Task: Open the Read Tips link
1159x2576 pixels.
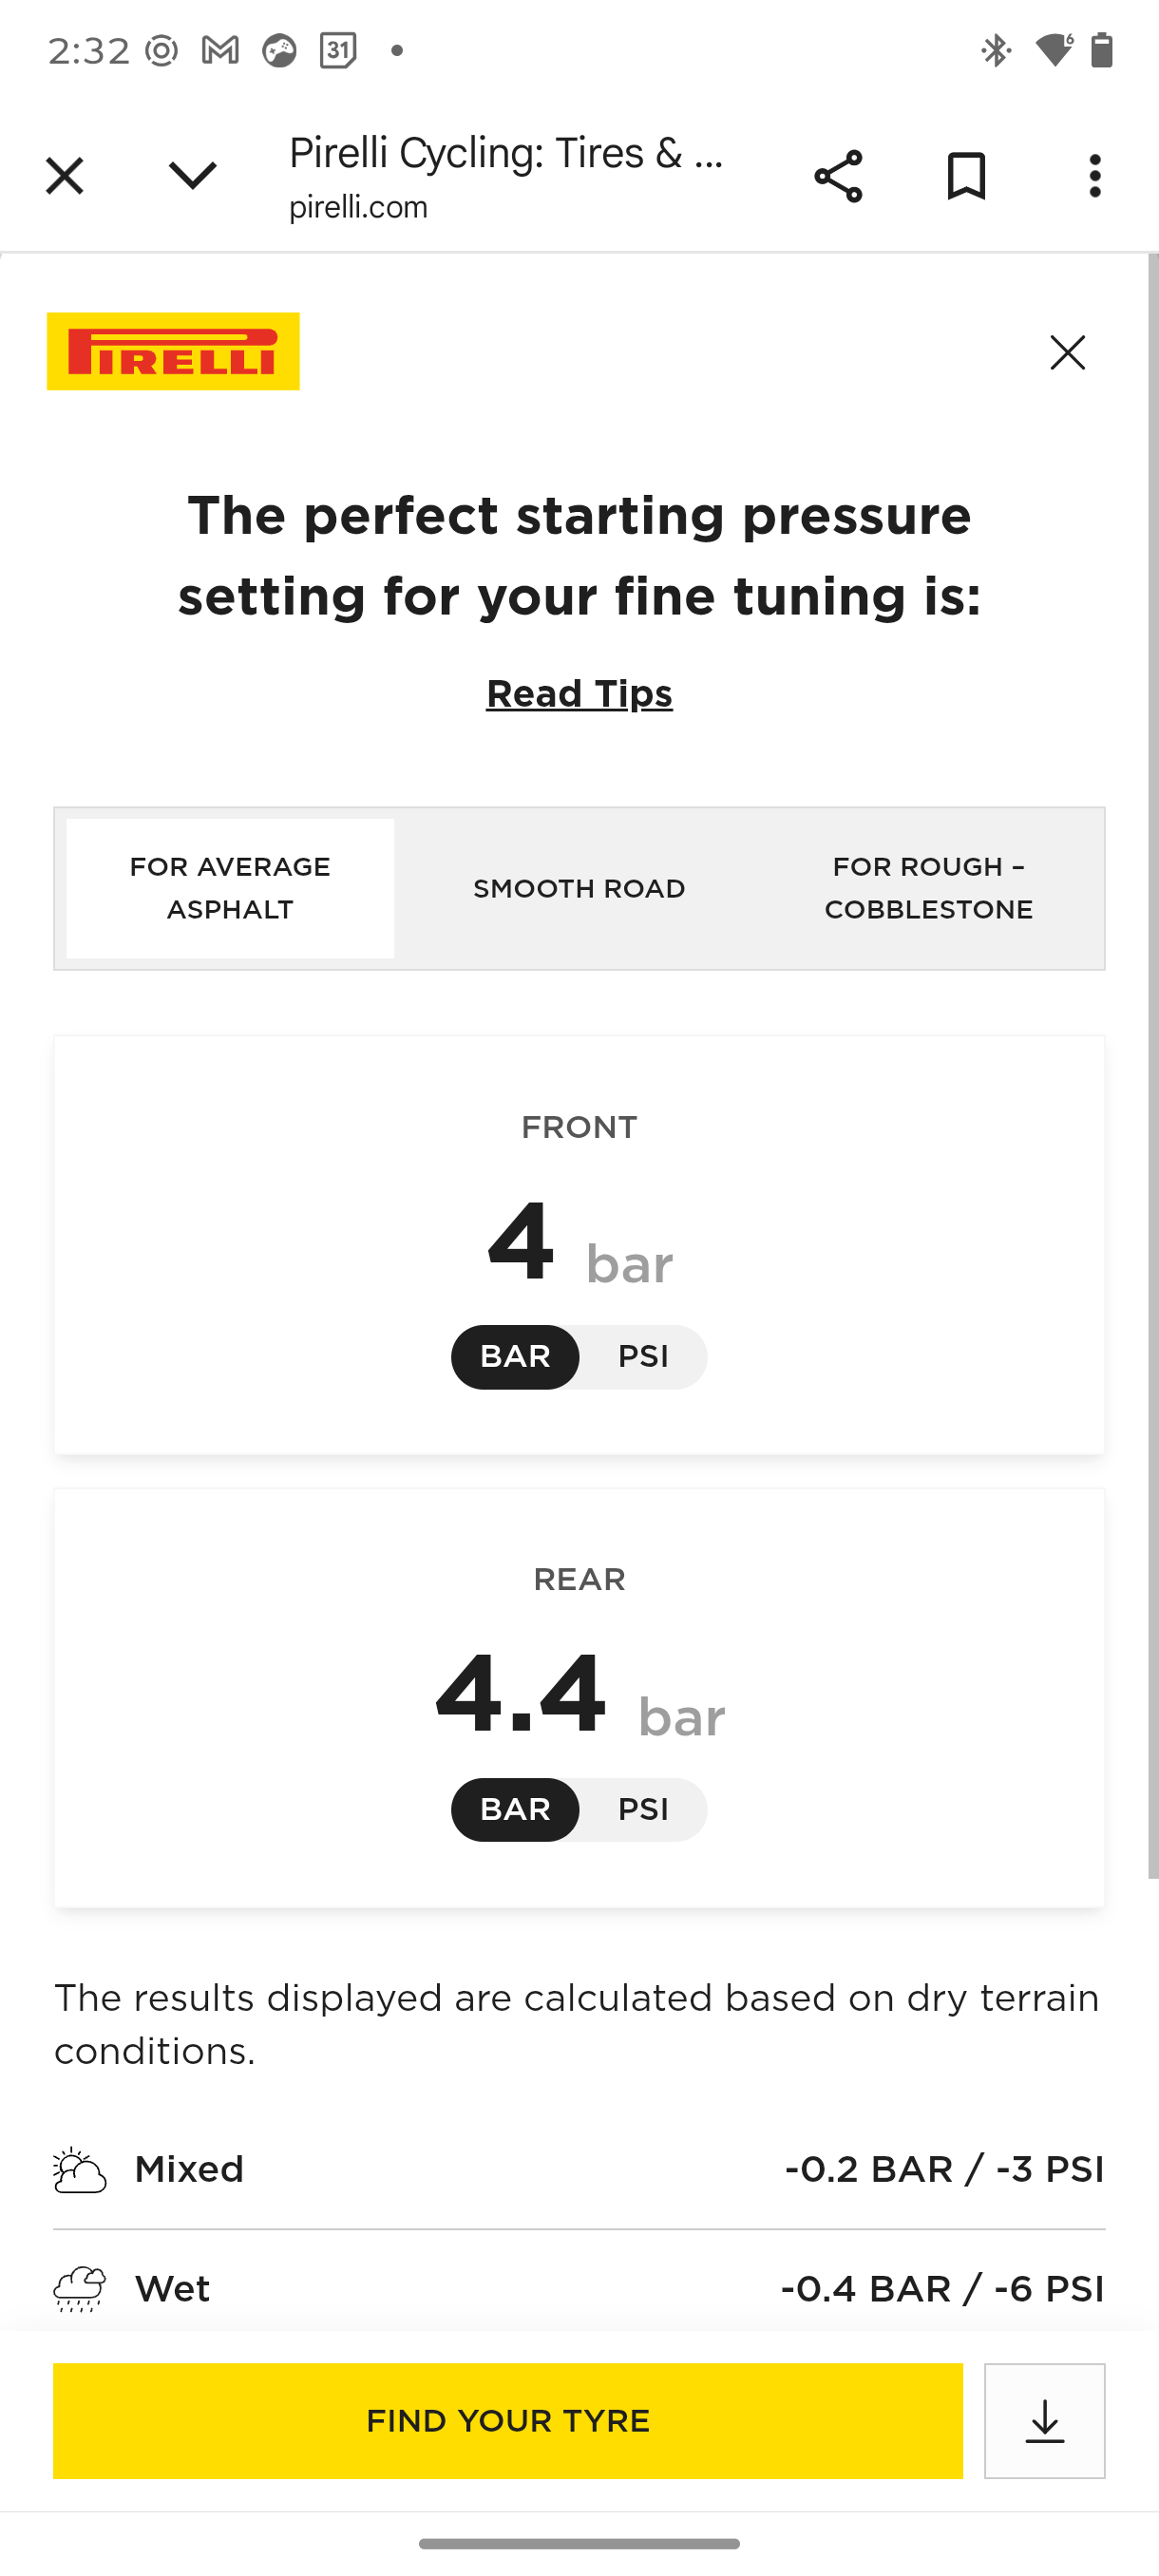Action: point(579,694)
